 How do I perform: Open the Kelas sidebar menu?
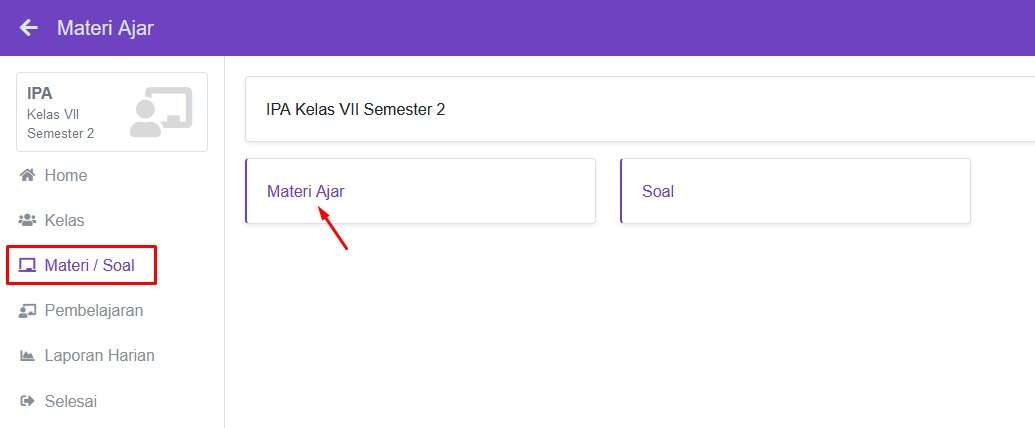(64, 221)
